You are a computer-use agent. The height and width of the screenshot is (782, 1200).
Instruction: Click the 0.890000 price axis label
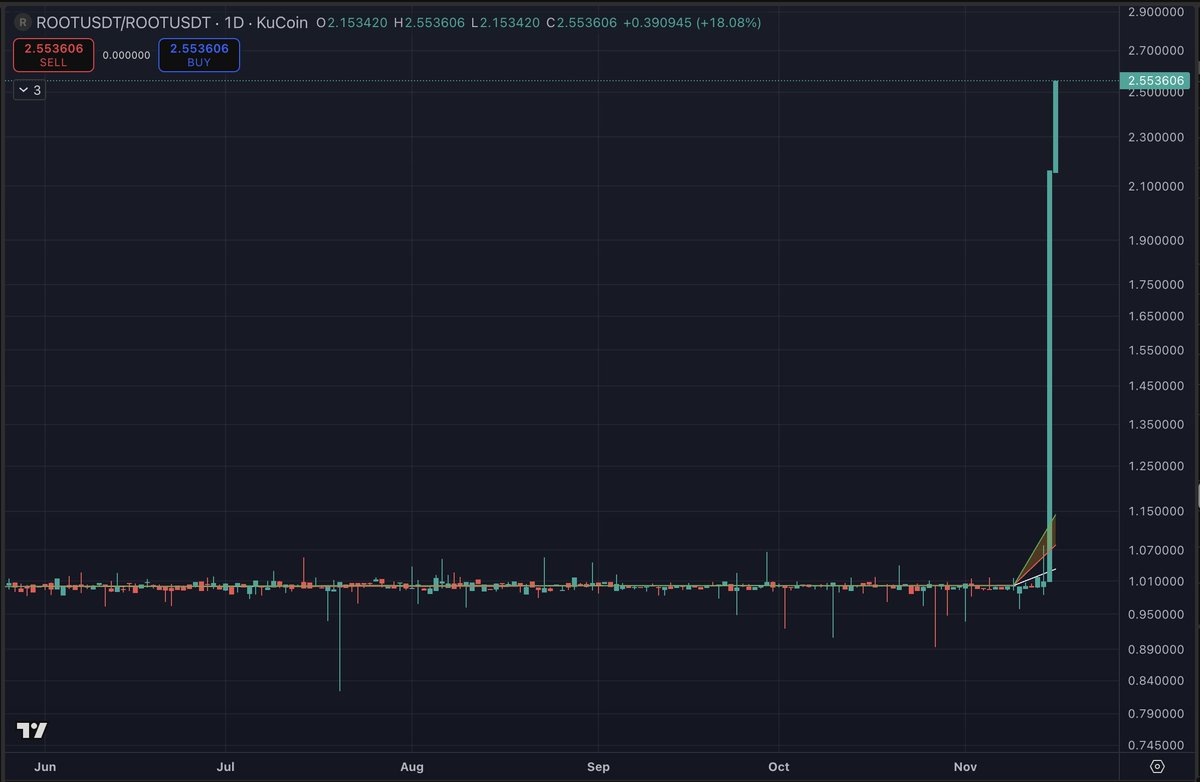pos(1156,650)
